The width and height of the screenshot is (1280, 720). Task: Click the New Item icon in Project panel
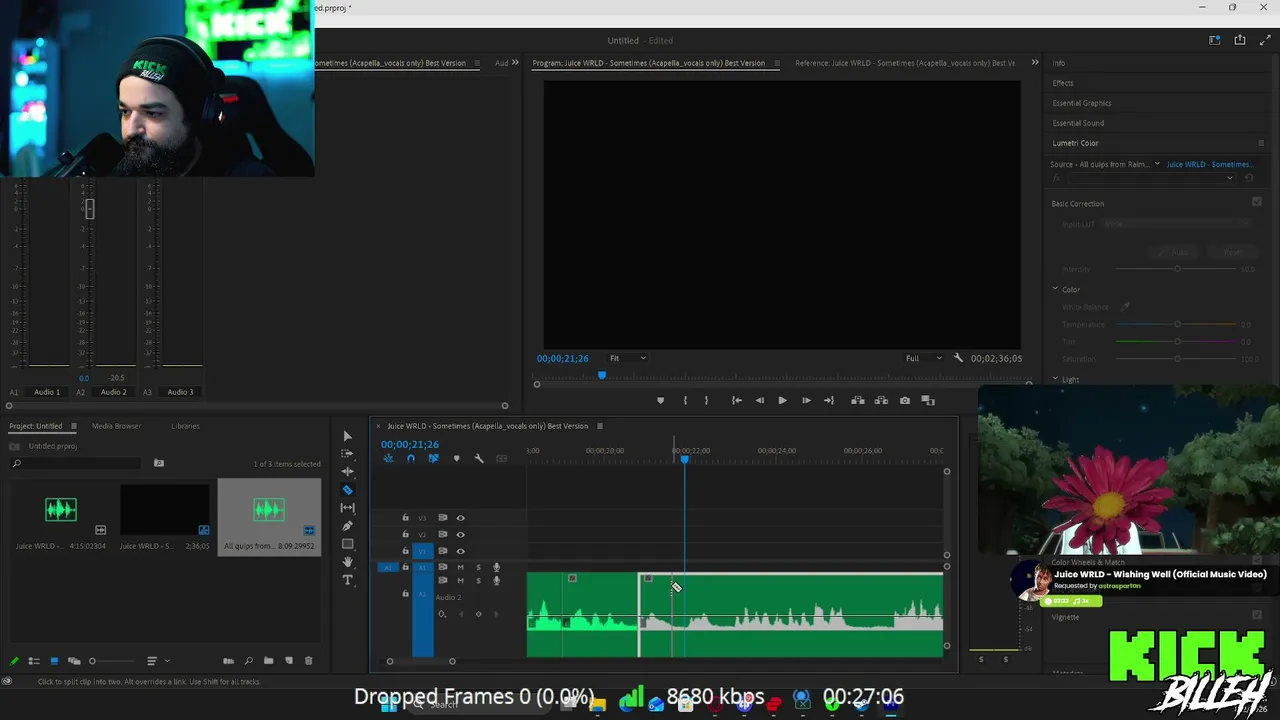289,661
